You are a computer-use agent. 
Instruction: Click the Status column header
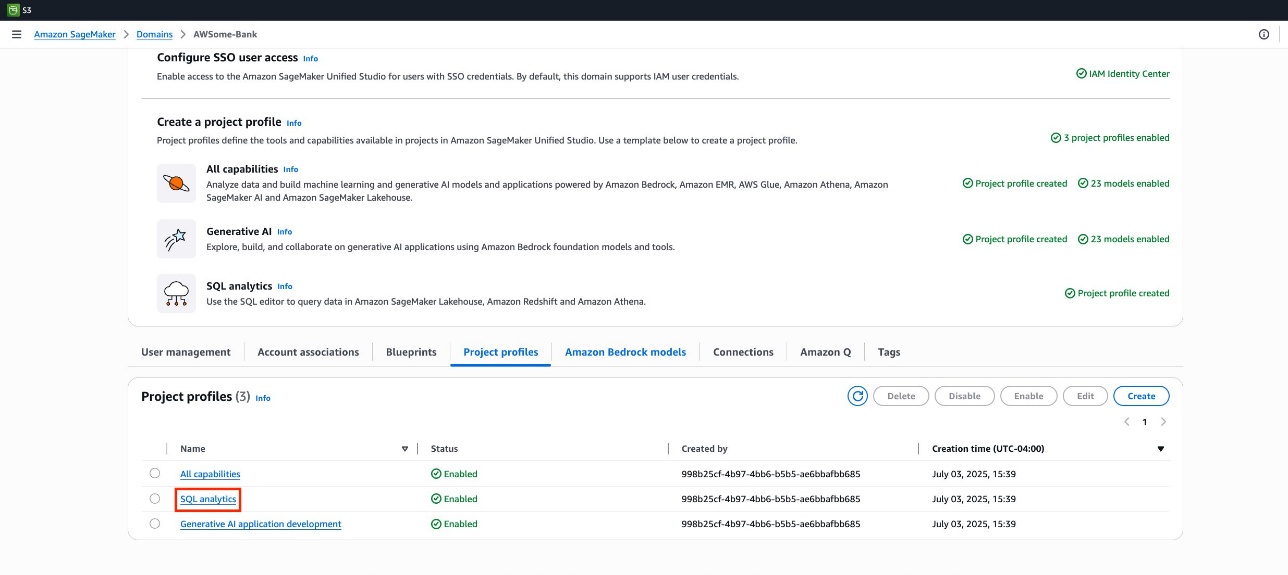coord(444,449)
